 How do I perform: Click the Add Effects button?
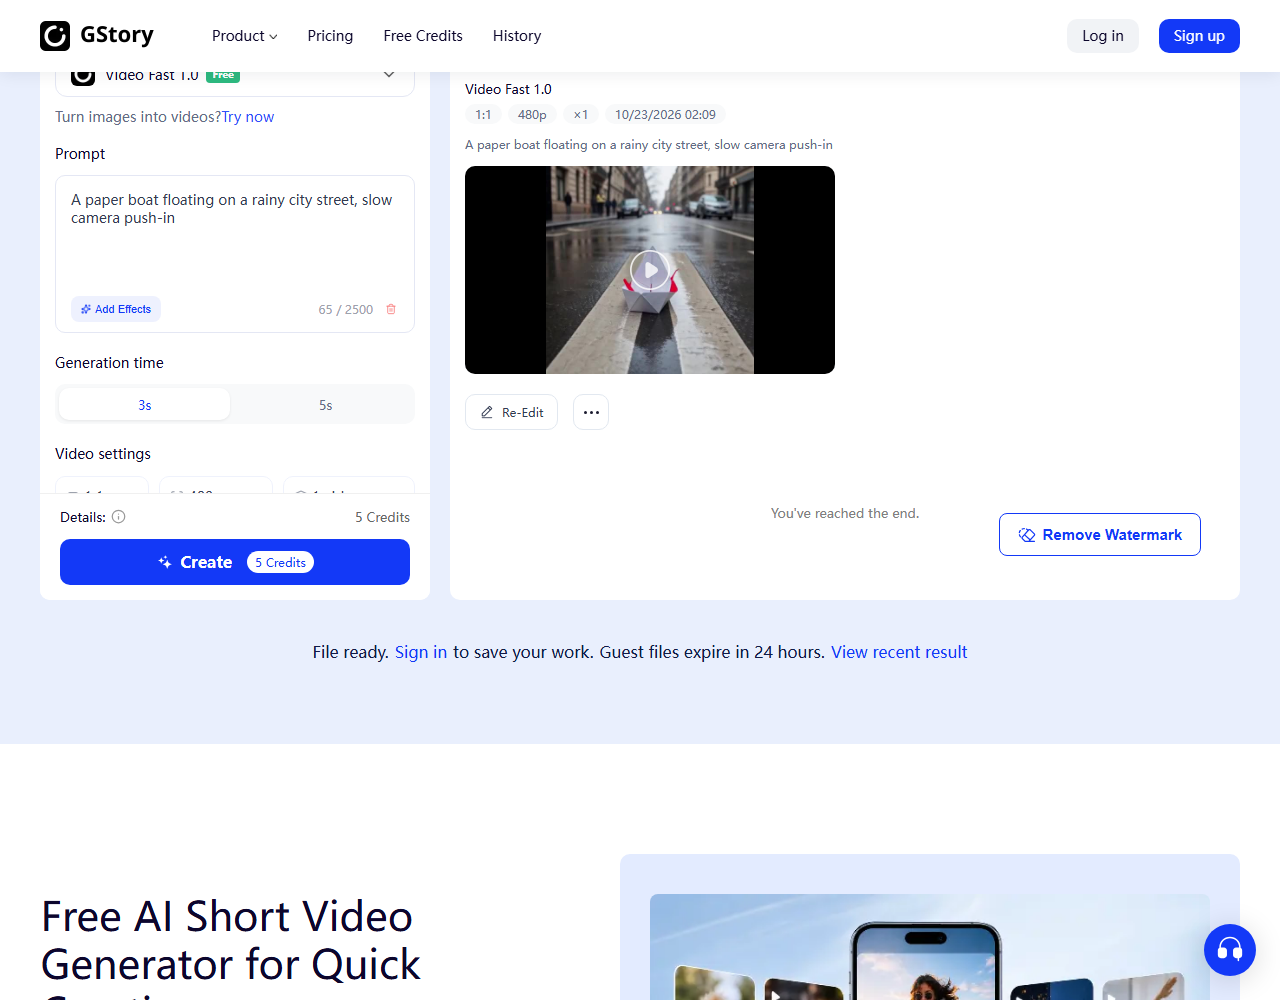pyautogui.click(x=116, y=309)
